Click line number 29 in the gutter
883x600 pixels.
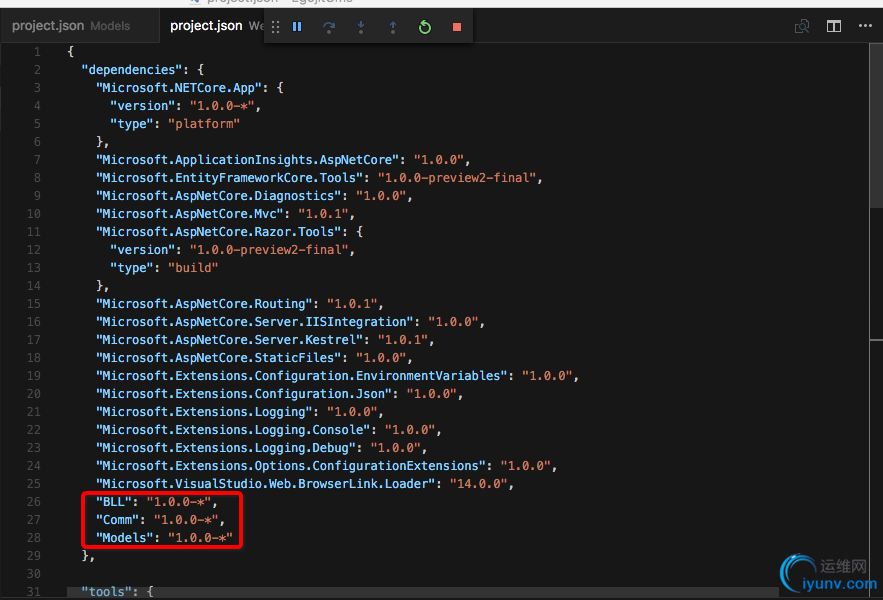click(x=34, y=556)
